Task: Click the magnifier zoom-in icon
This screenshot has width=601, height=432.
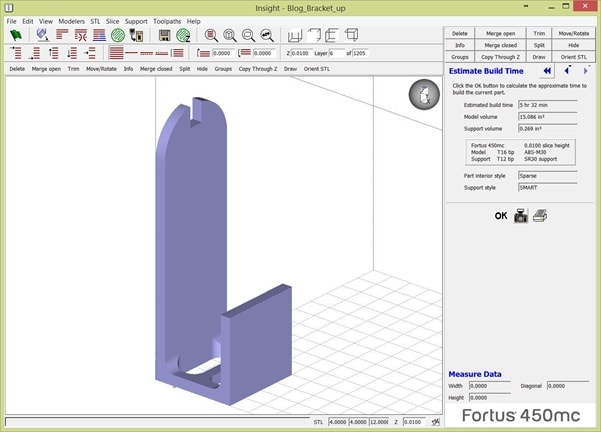Action: (211, 35)
